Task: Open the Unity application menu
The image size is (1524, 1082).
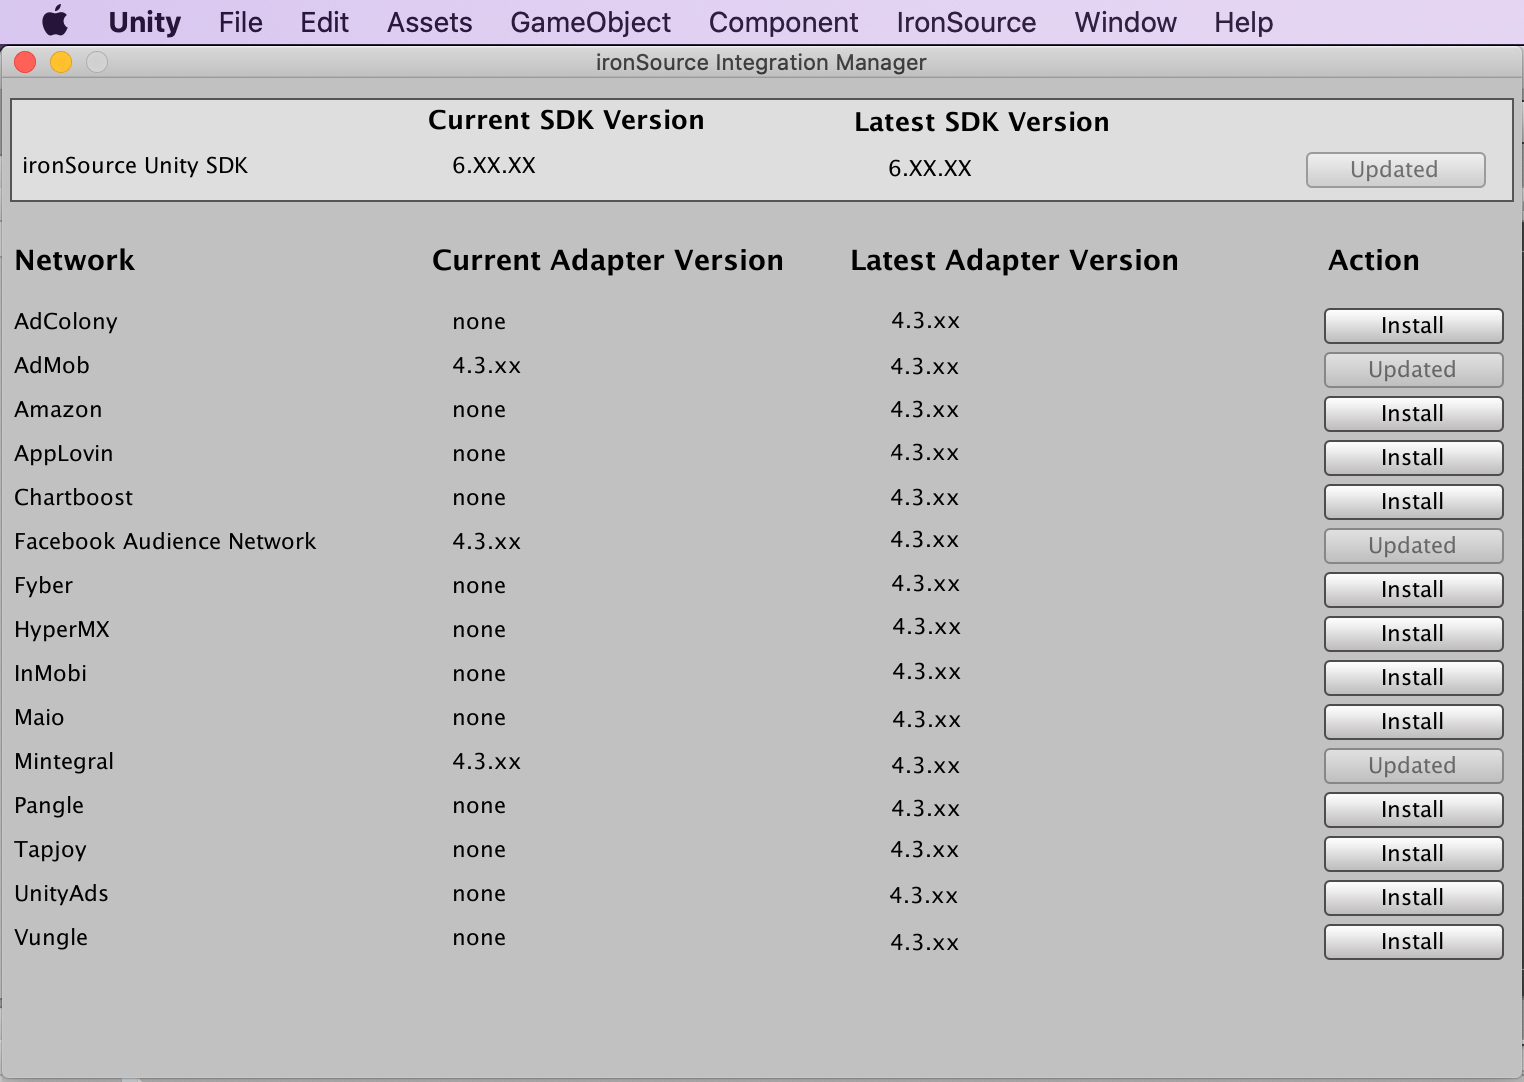Action: pos(144,22)
